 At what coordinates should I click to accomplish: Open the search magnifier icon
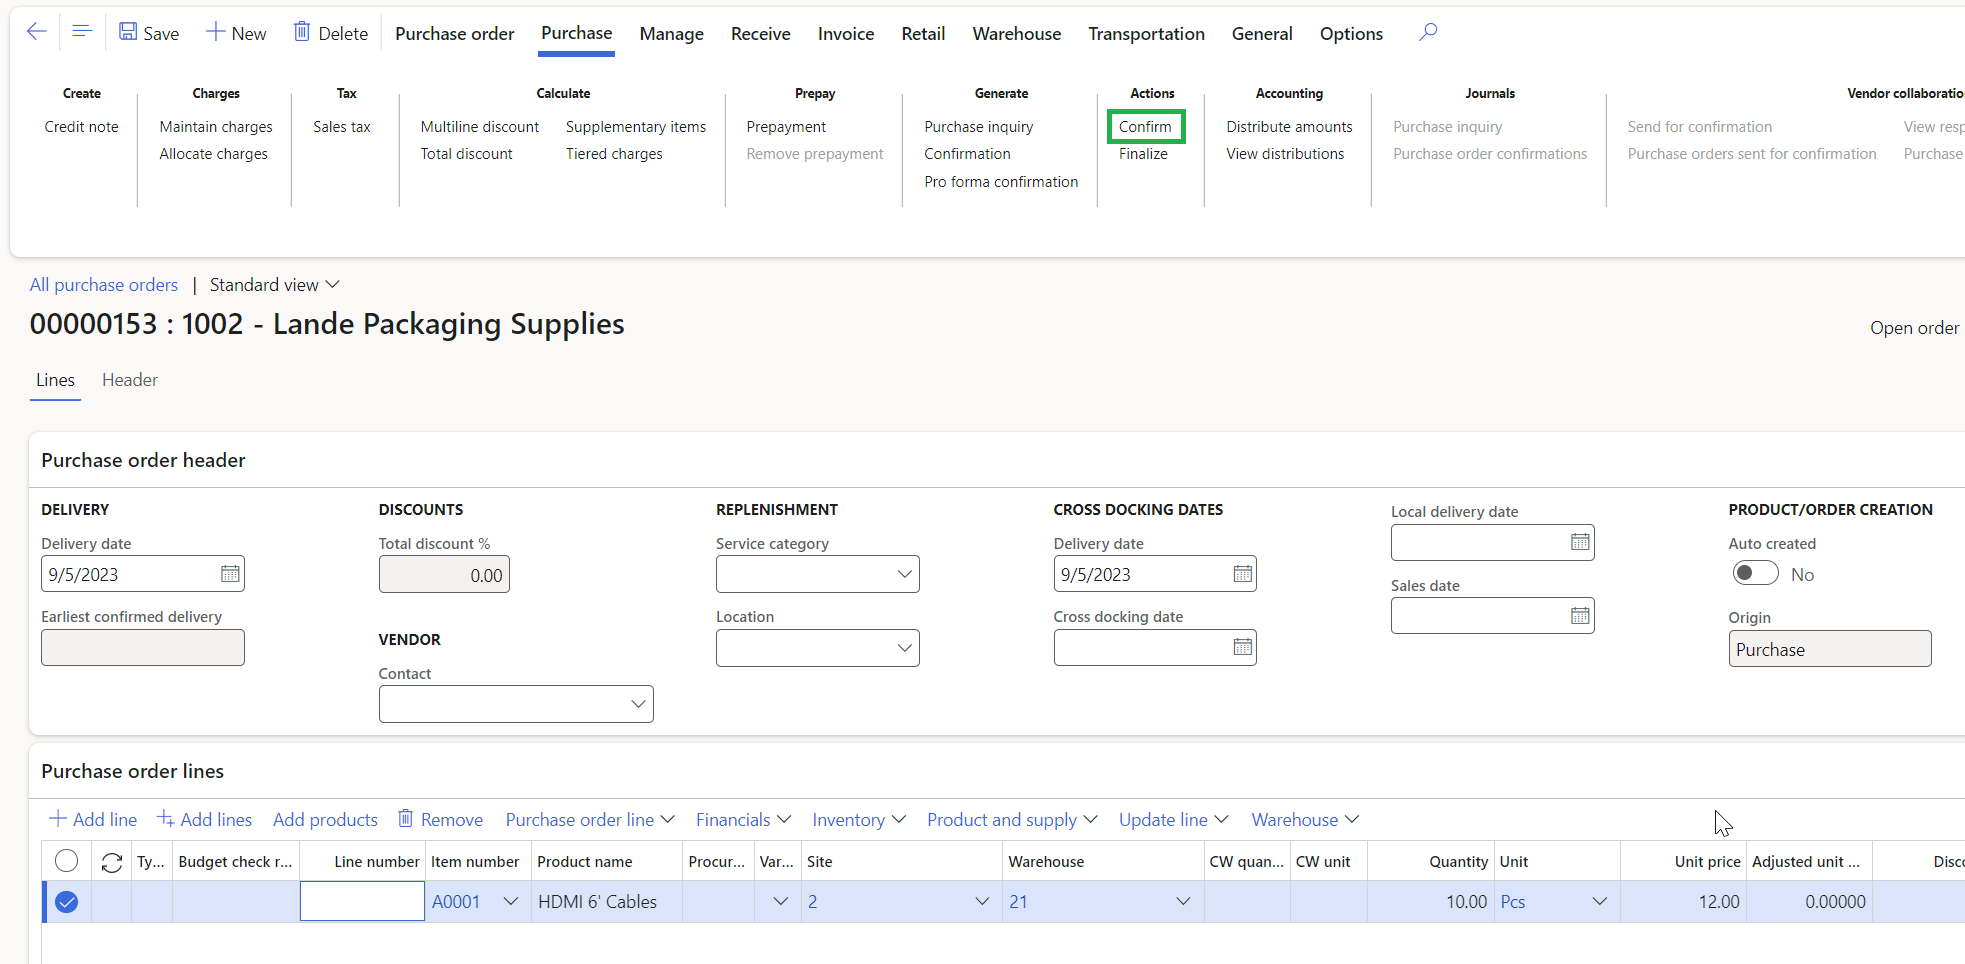point(1427,31)
